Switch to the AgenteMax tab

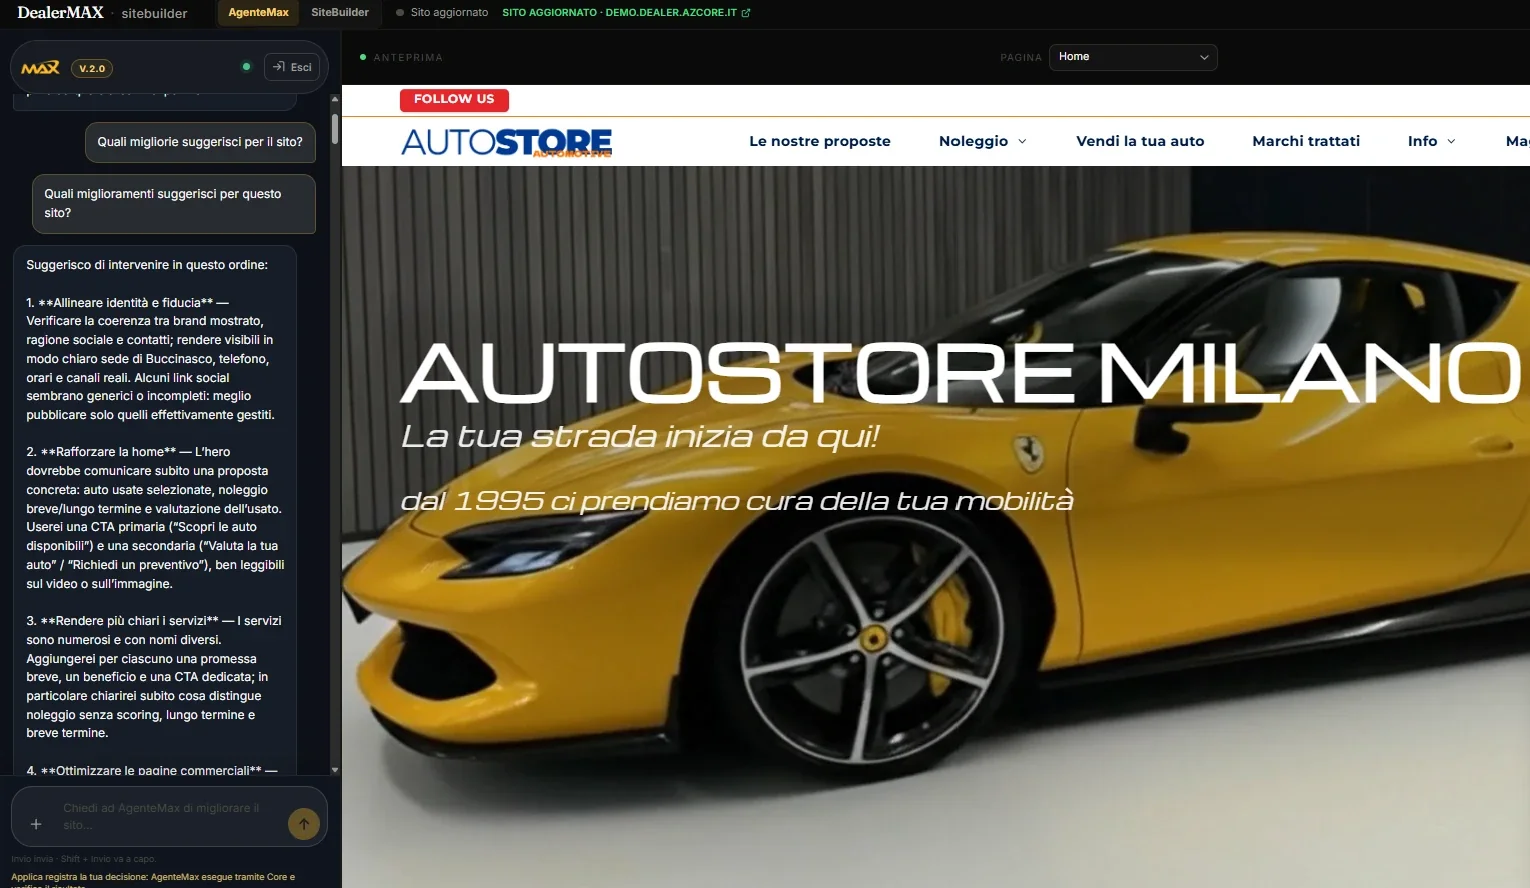[258, 13]
